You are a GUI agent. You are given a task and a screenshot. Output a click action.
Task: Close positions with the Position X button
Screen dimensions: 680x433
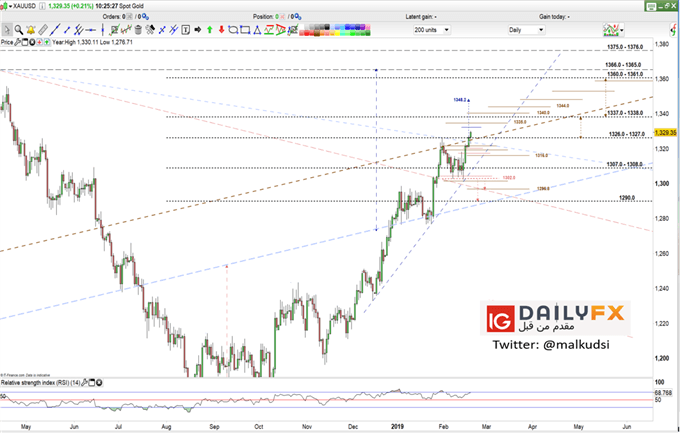pos(283,17)
